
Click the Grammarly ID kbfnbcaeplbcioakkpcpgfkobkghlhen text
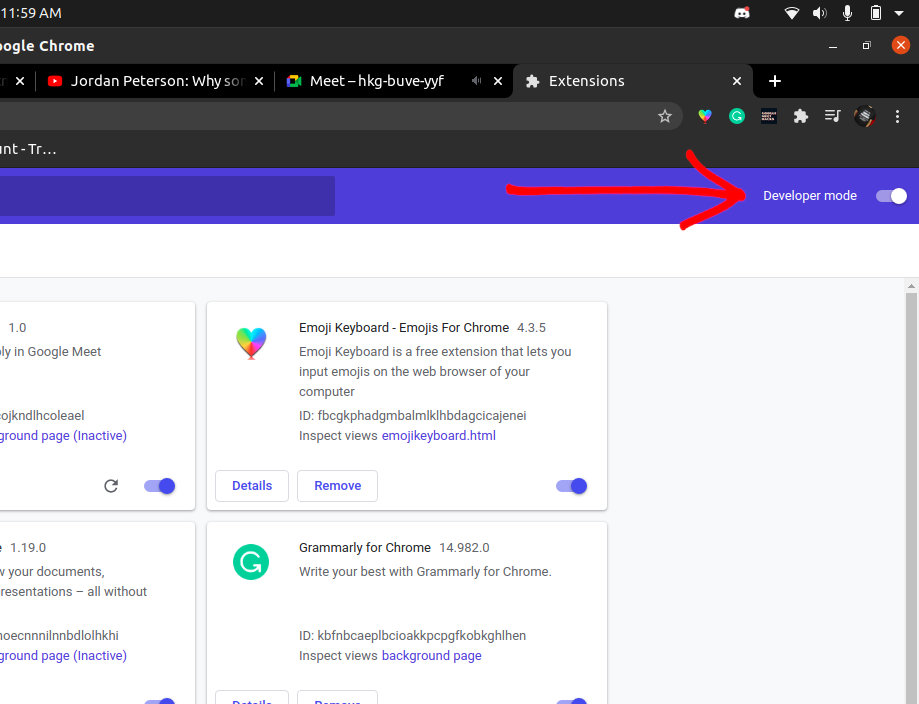[413, 635]
